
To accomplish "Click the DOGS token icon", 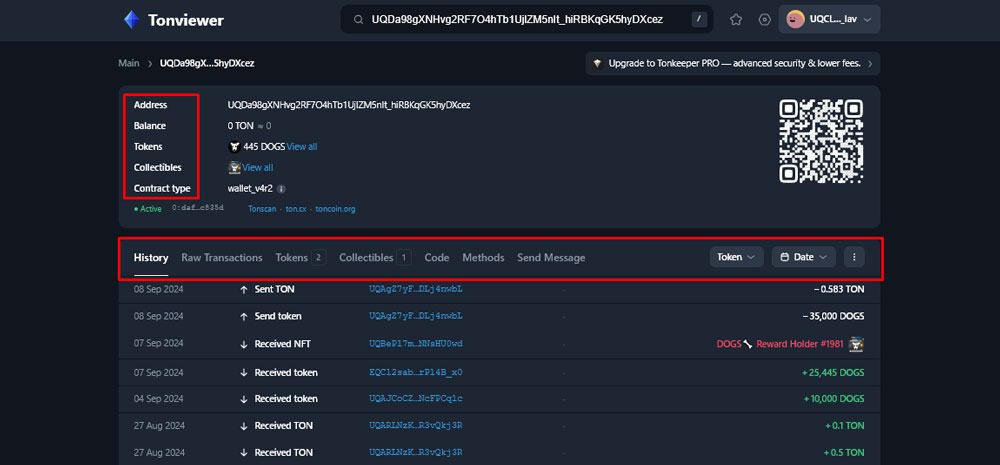I will click(x=234, y=147).
